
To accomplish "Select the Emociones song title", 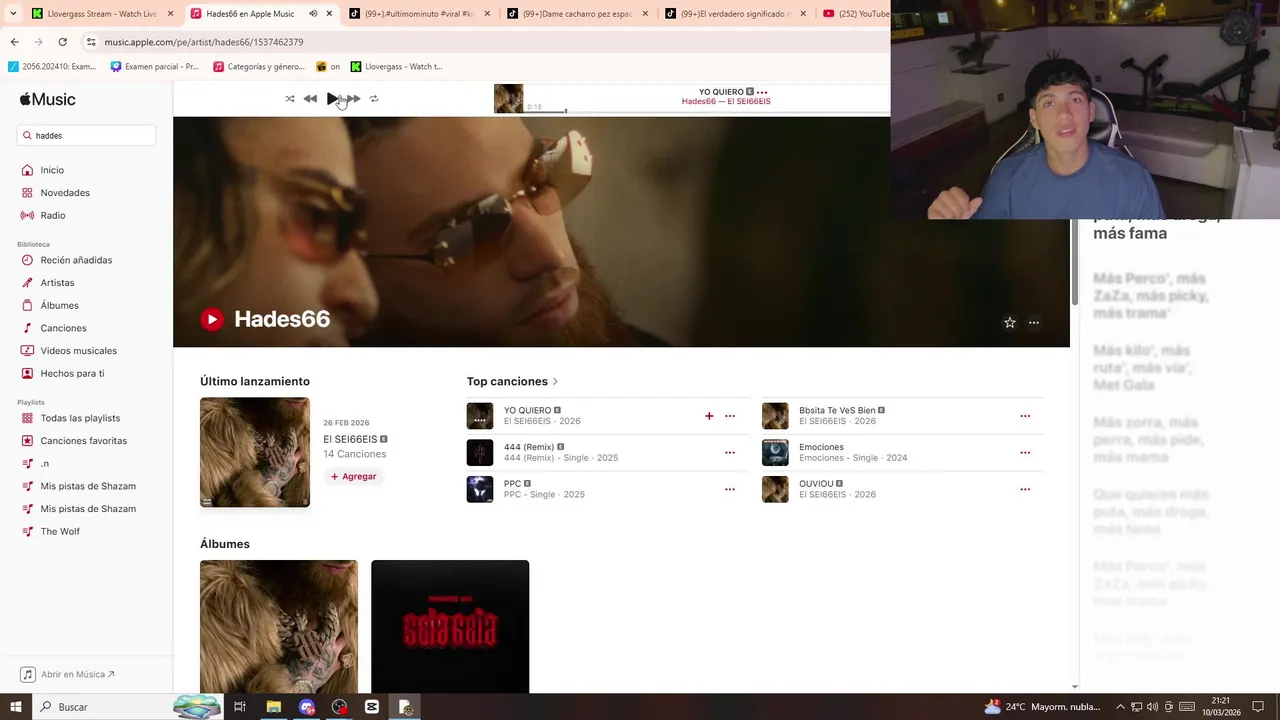I will click(821, 447).
